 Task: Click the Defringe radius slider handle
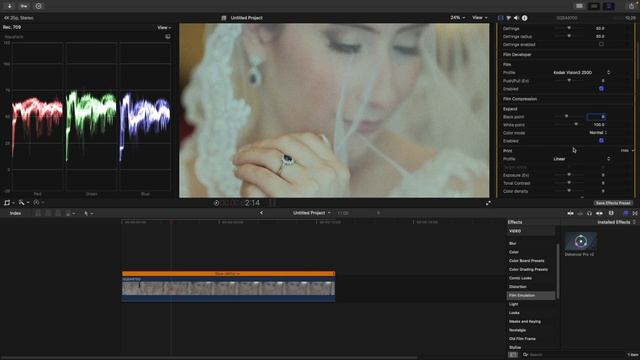tap(569, 36)
